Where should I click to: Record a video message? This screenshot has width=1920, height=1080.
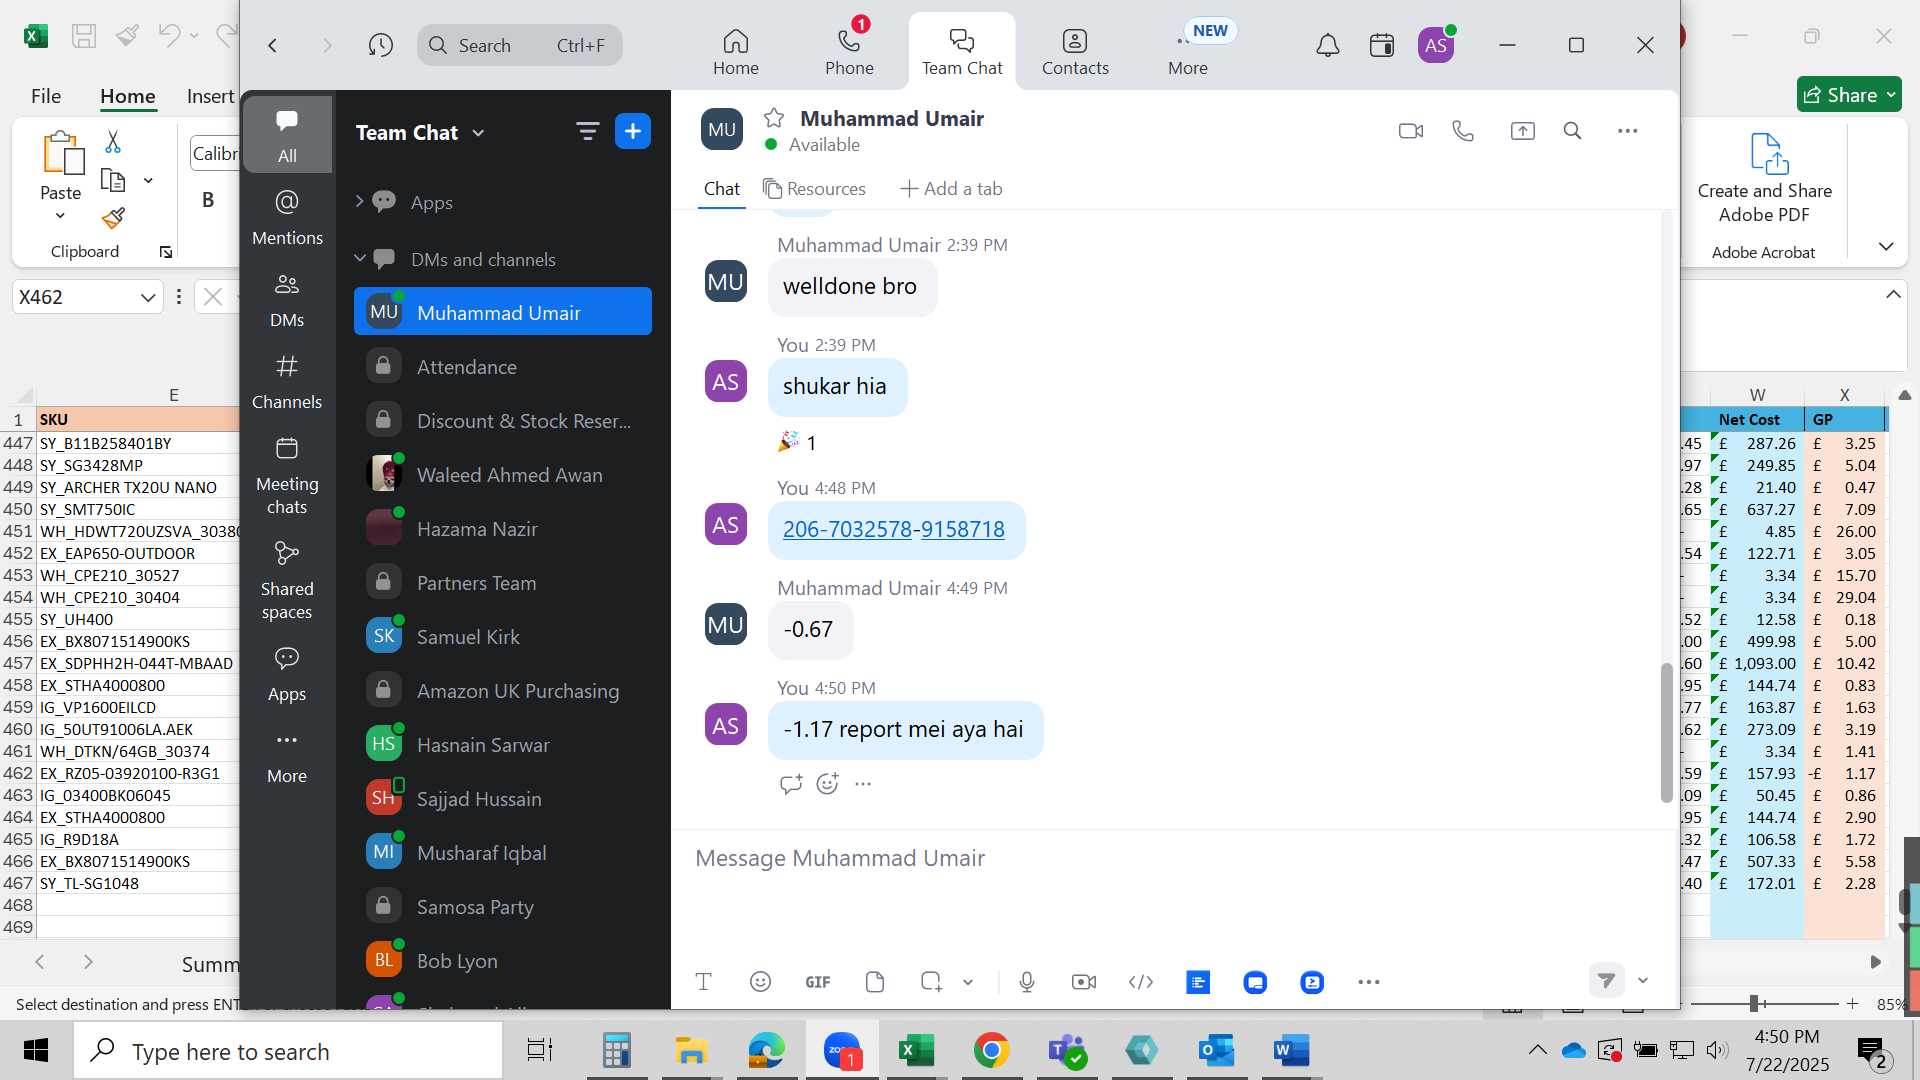(x=1083, y=982)
